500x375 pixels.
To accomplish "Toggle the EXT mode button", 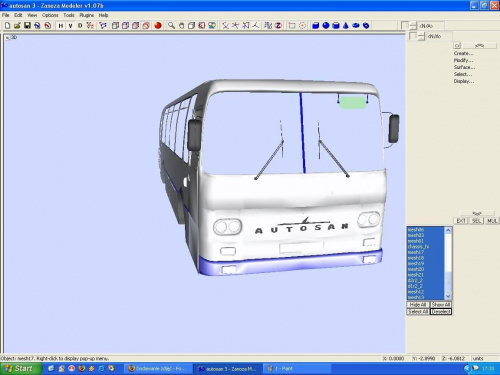I will pos(461,221).
